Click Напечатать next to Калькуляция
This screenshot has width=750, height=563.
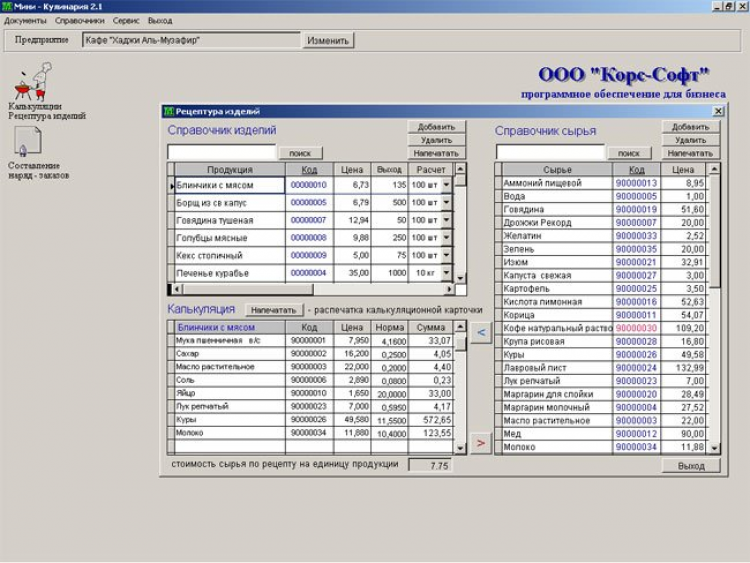tap(274, 310)
